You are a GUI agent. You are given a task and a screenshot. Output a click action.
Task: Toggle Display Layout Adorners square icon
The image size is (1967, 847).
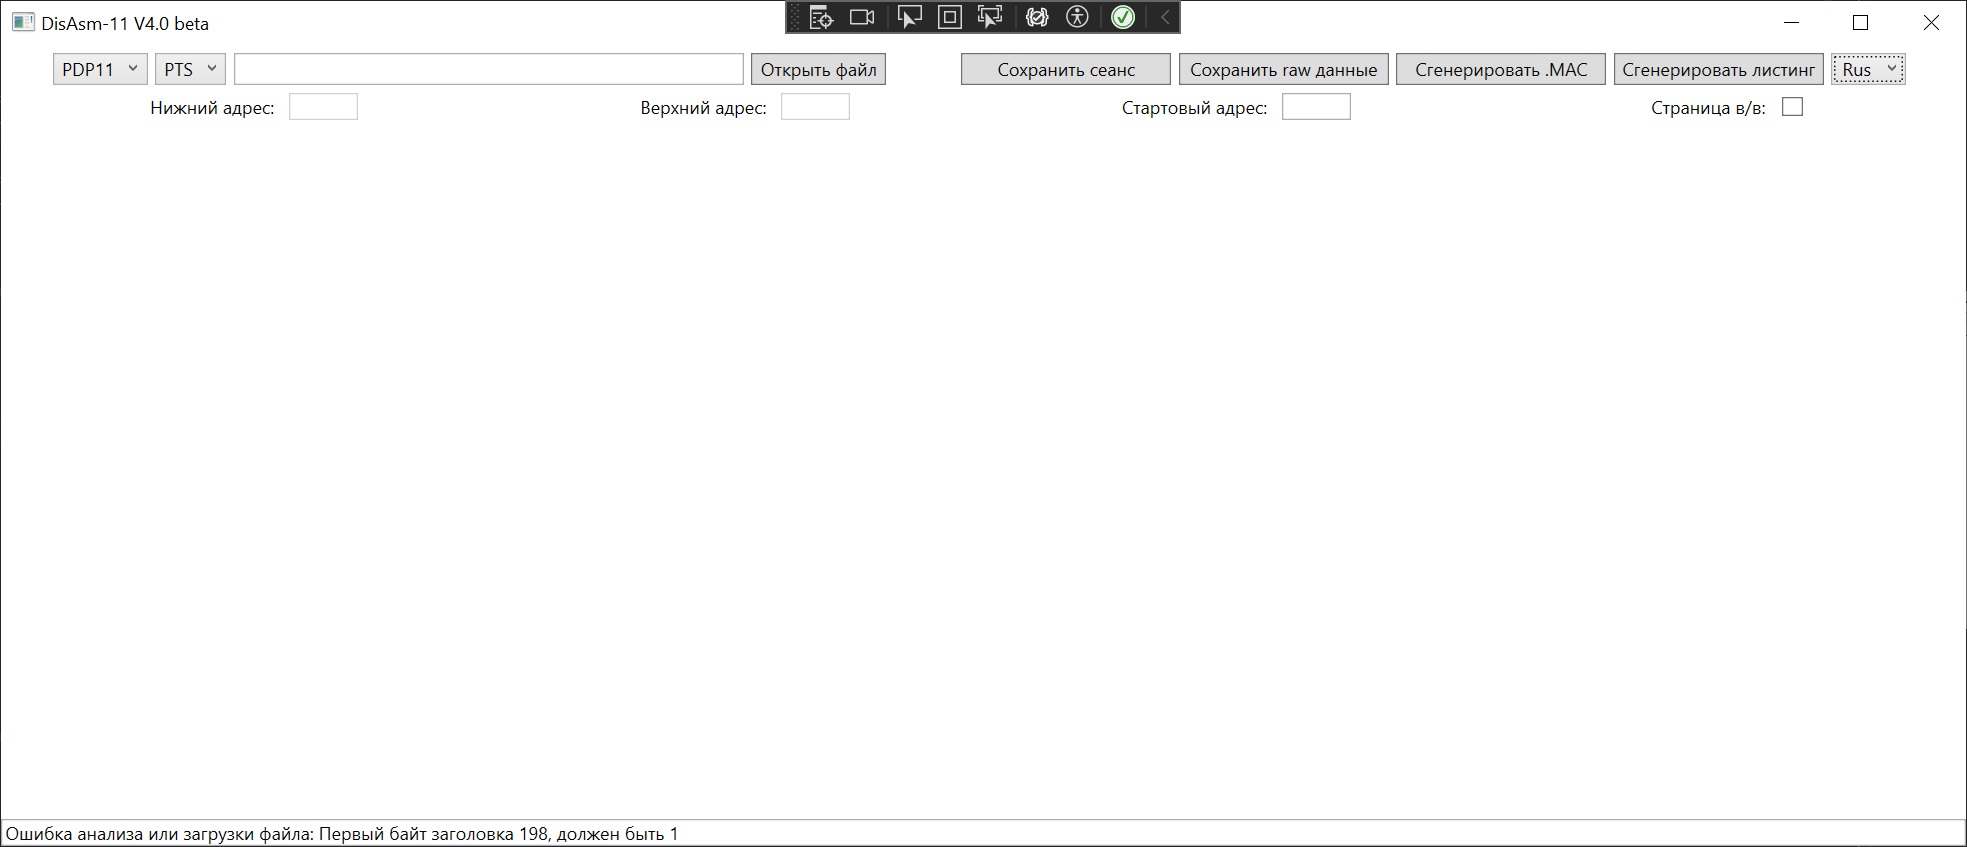949,18
